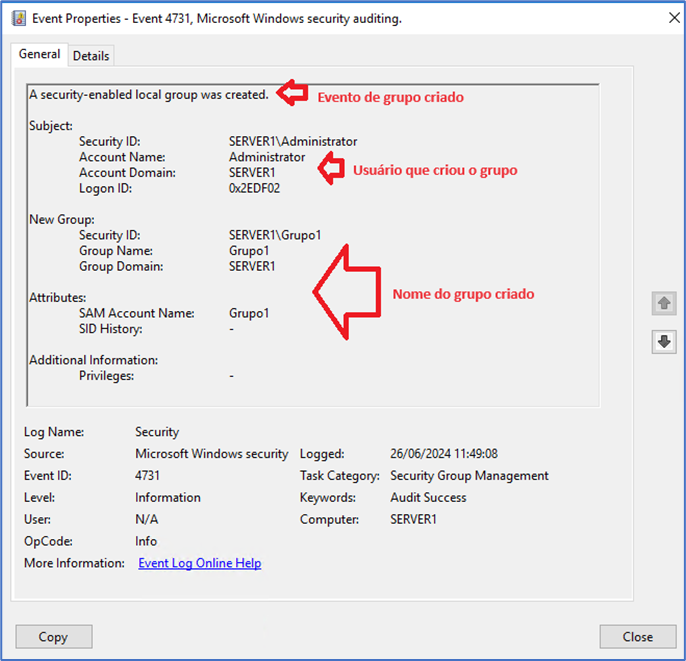Click the Task Category 'Security Group Management' value
Viewport: 686px width, 661px height.
point(469,476)
